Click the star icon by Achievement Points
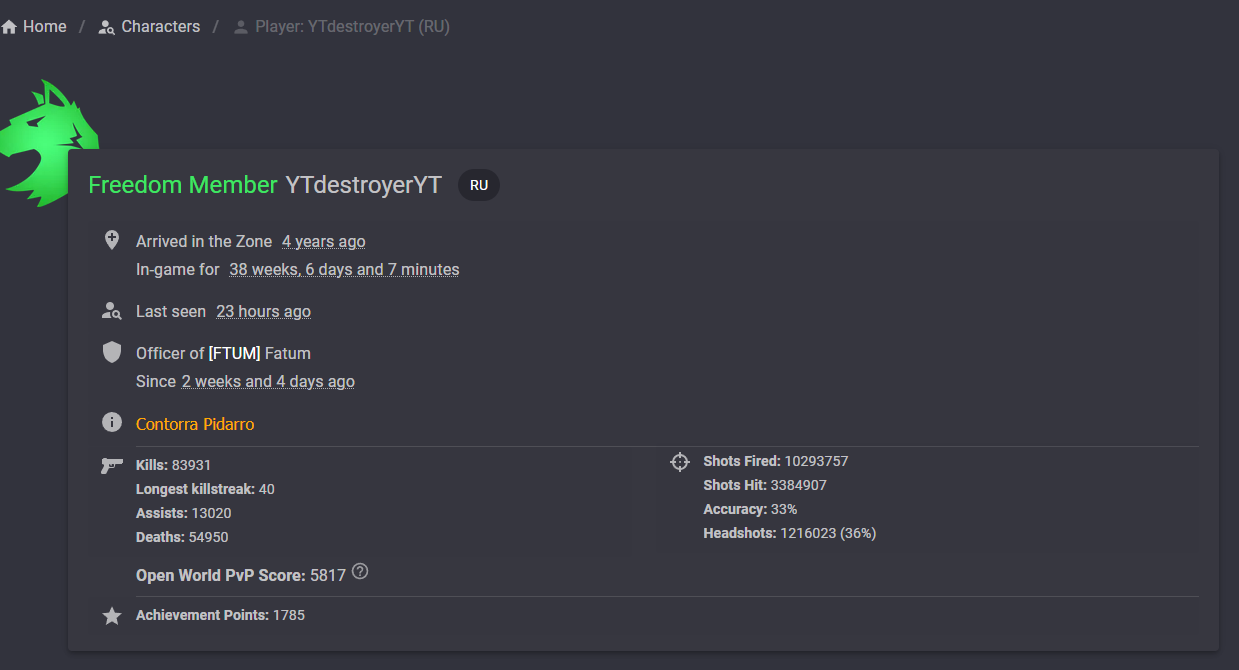 tap(112, 616)
